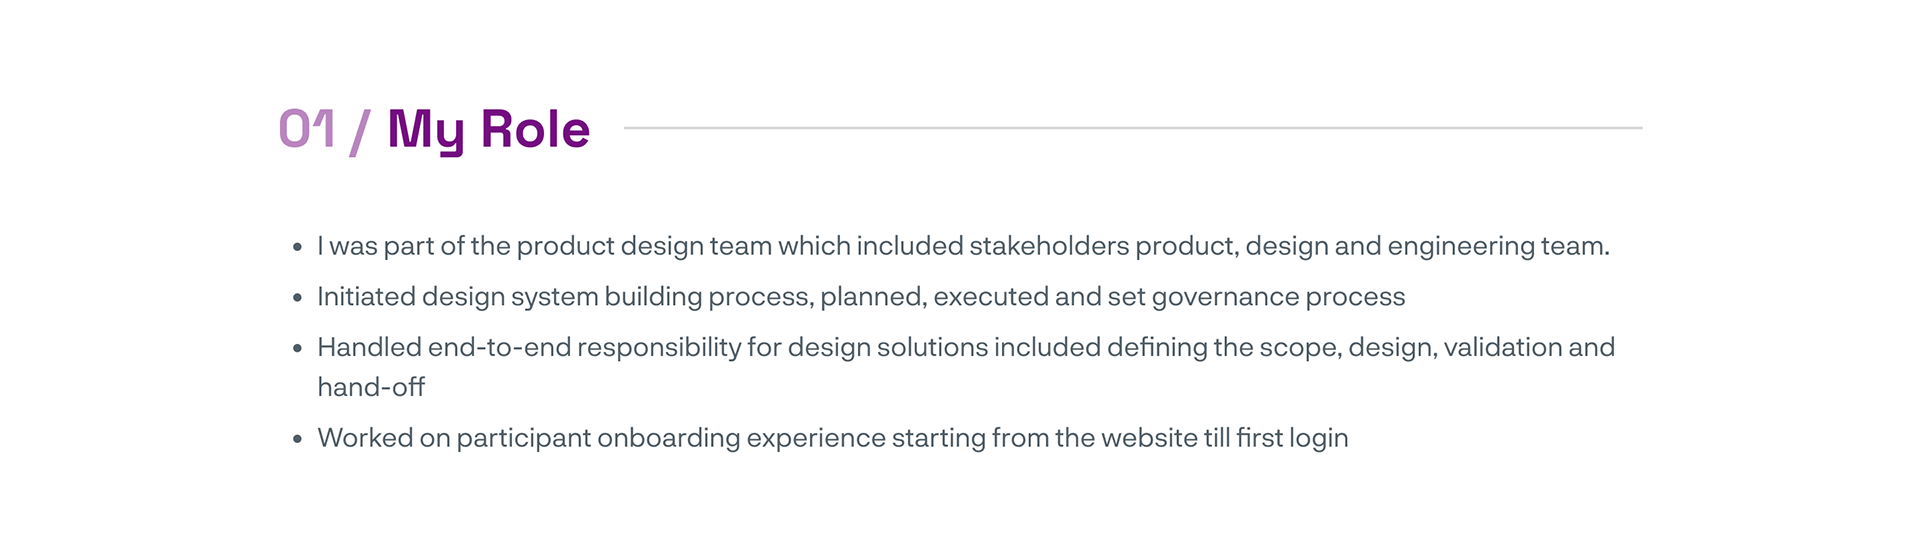Click the wrapped "hand-off" text line

click(x=371, y=387)
